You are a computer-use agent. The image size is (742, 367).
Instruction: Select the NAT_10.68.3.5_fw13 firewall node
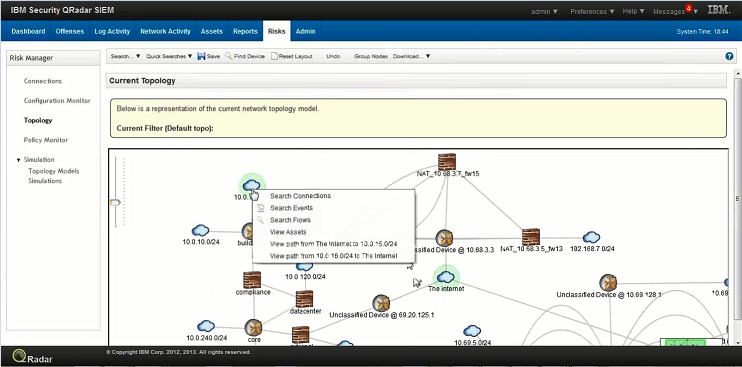coord(530,236)
